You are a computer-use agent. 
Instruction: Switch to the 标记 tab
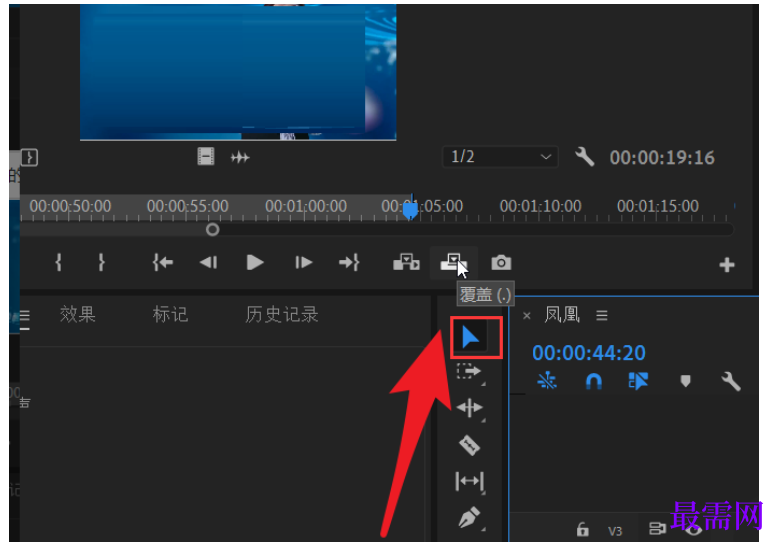pos(170,315)
